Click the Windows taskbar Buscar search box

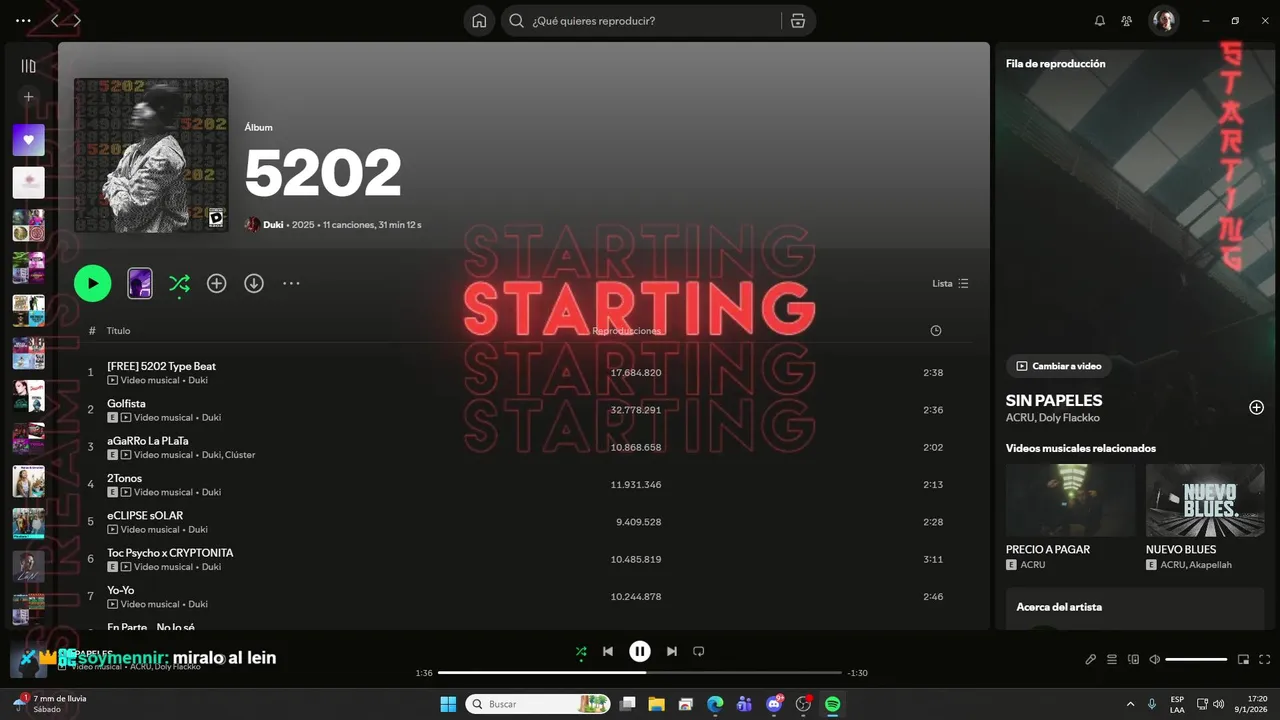(x=539, y=705)
